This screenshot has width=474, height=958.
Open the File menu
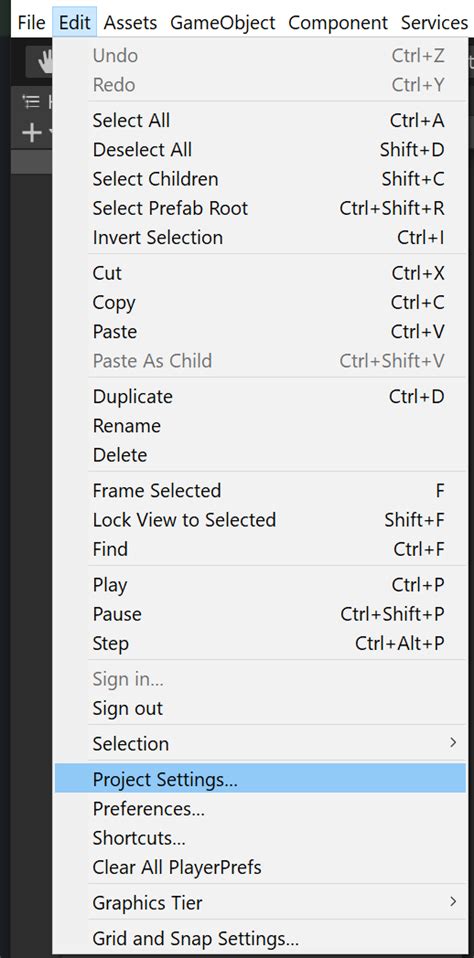tap(32, 23)
